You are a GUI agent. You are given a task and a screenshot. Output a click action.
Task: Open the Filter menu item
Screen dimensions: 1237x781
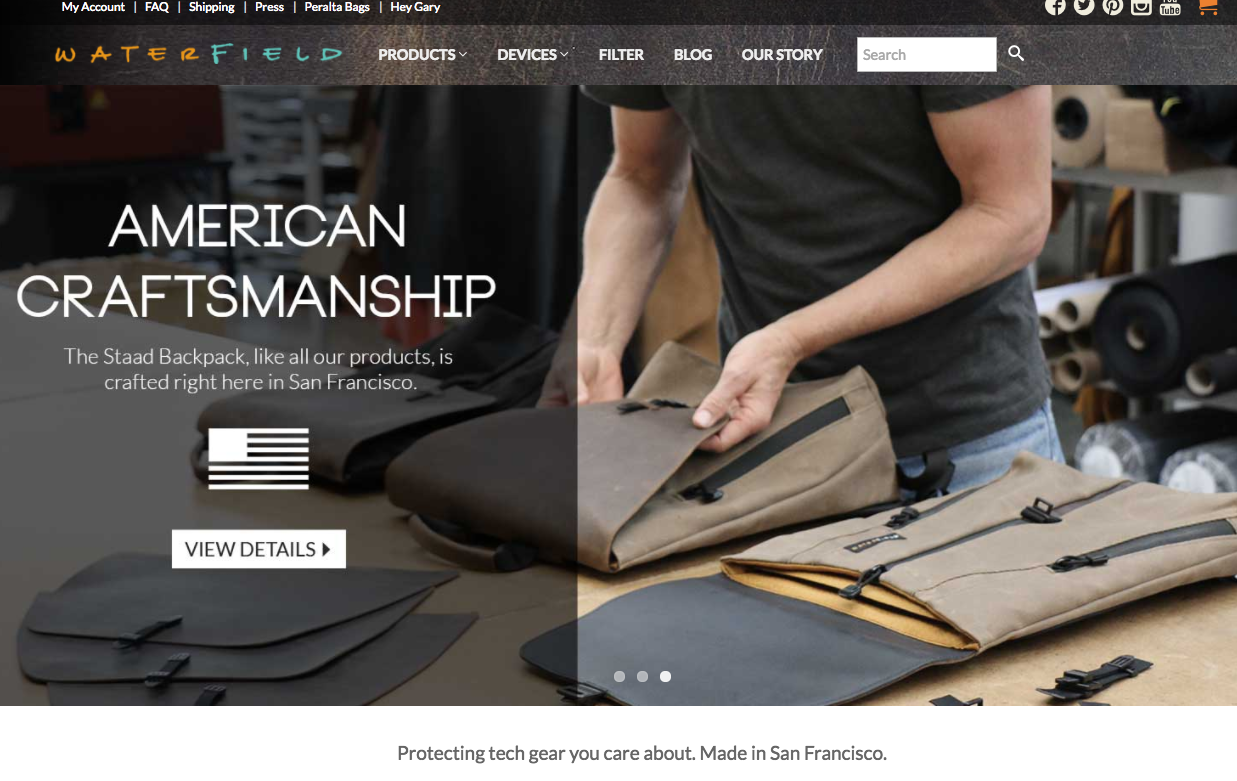[621, 54]
